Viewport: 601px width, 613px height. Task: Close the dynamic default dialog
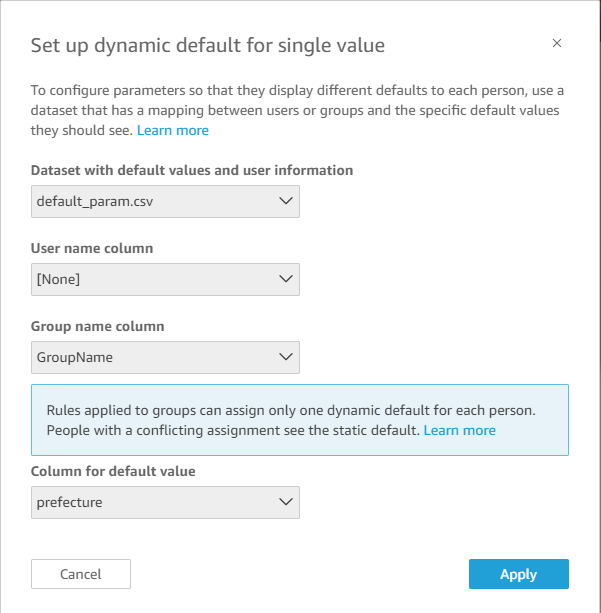pyautogui.click(x=557, y=43)
